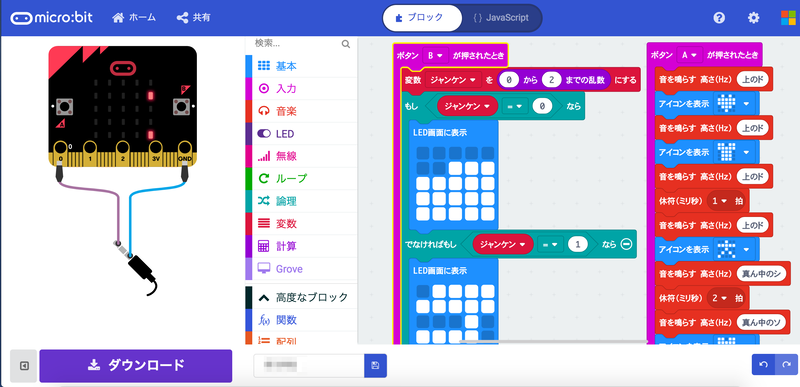This screenshot has width=800, height=387.
Task: Click the ダウンロード button
Action: coord(136,366)
